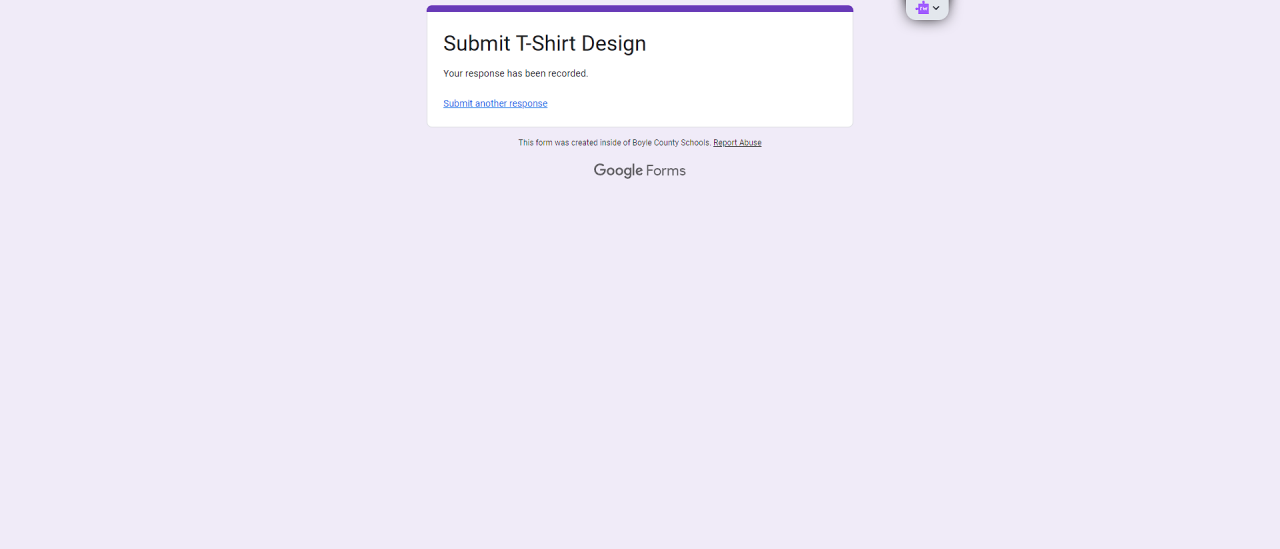Report this form via Report Abuse
The width and height of the screenshot is (1280, 549).
[737, 143]
